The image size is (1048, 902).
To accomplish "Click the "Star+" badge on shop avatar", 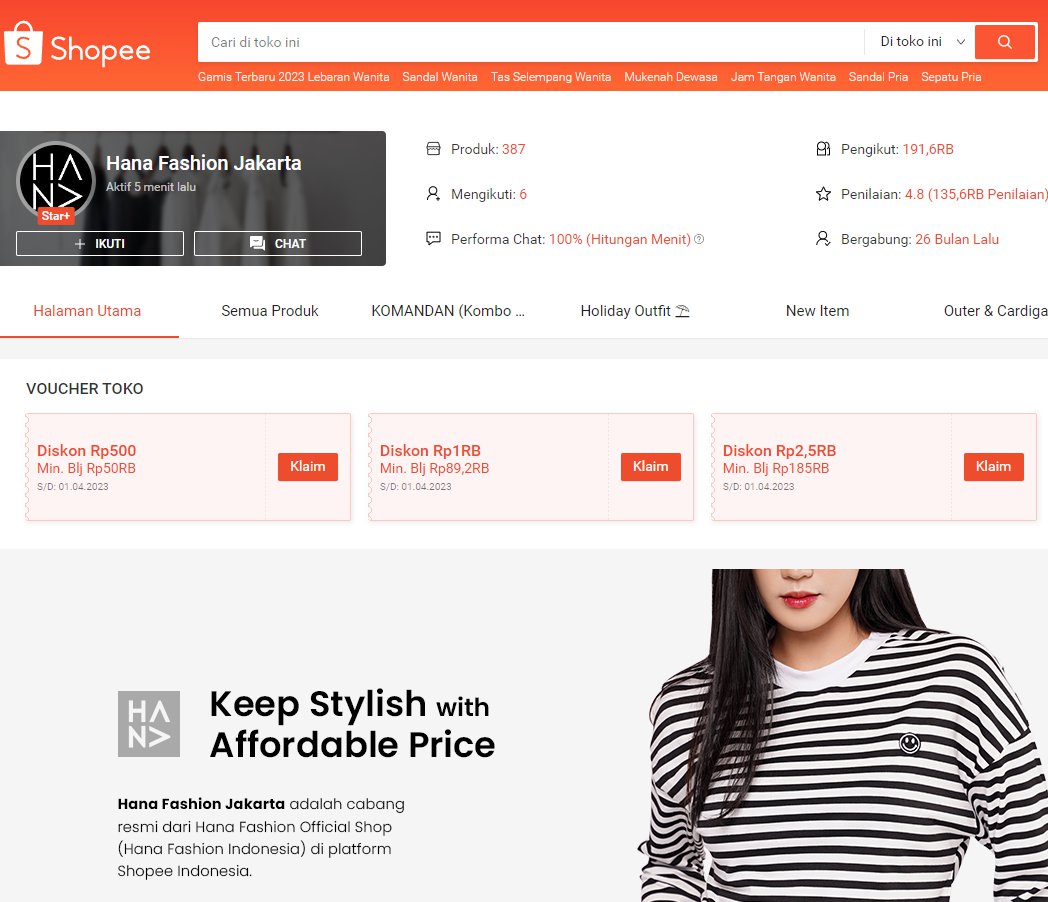I will tap(55, 216).
